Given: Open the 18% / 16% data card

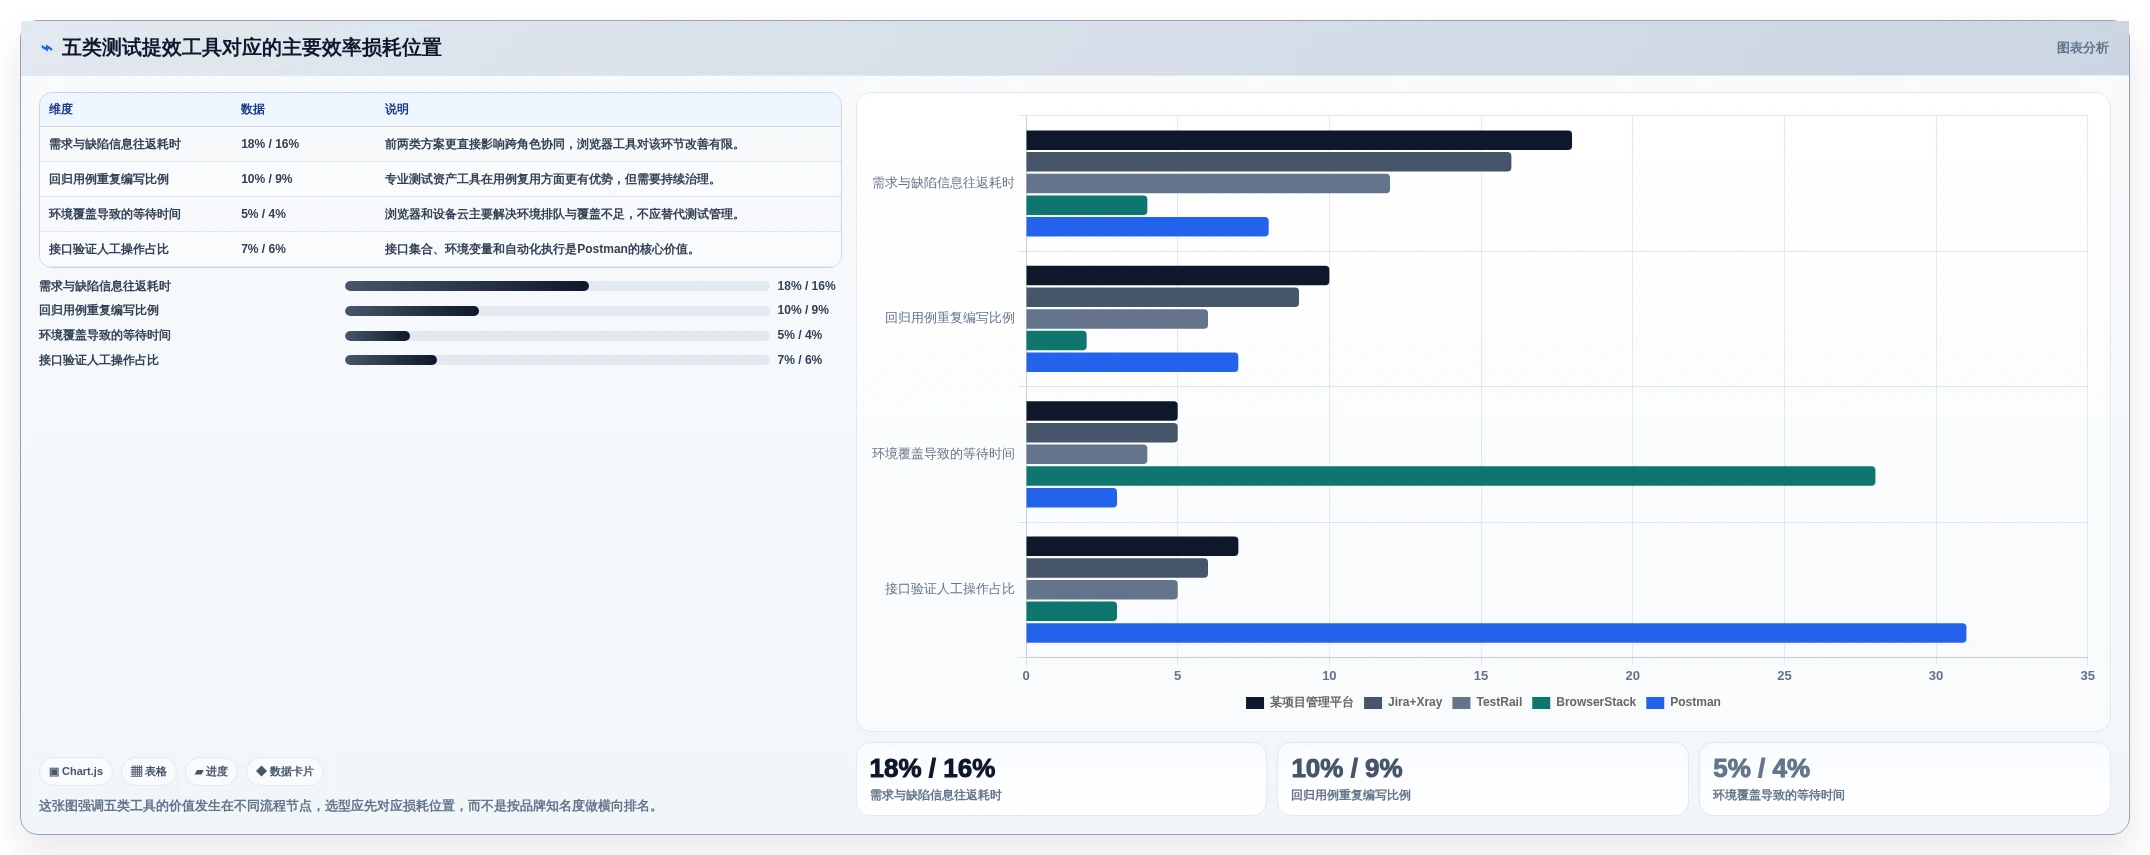Looking at the screenshot, I should [1061, 779].
